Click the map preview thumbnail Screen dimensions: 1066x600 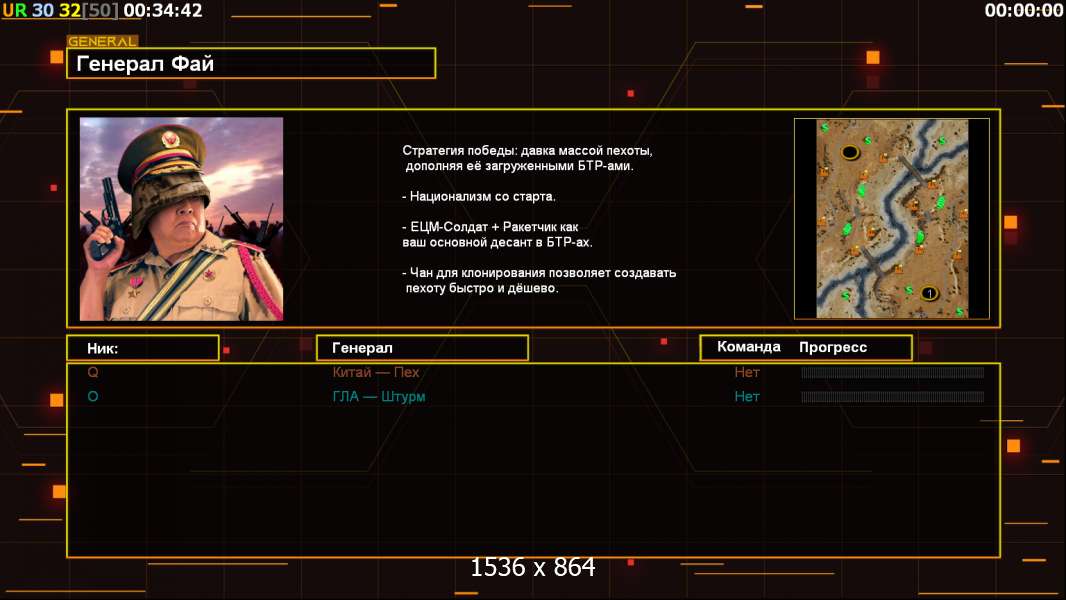click(x=892, y=219)
